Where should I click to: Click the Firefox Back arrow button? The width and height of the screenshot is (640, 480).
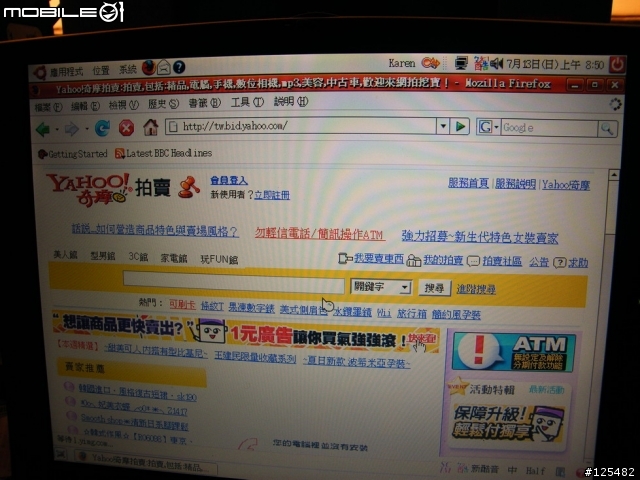pos(42,129)
